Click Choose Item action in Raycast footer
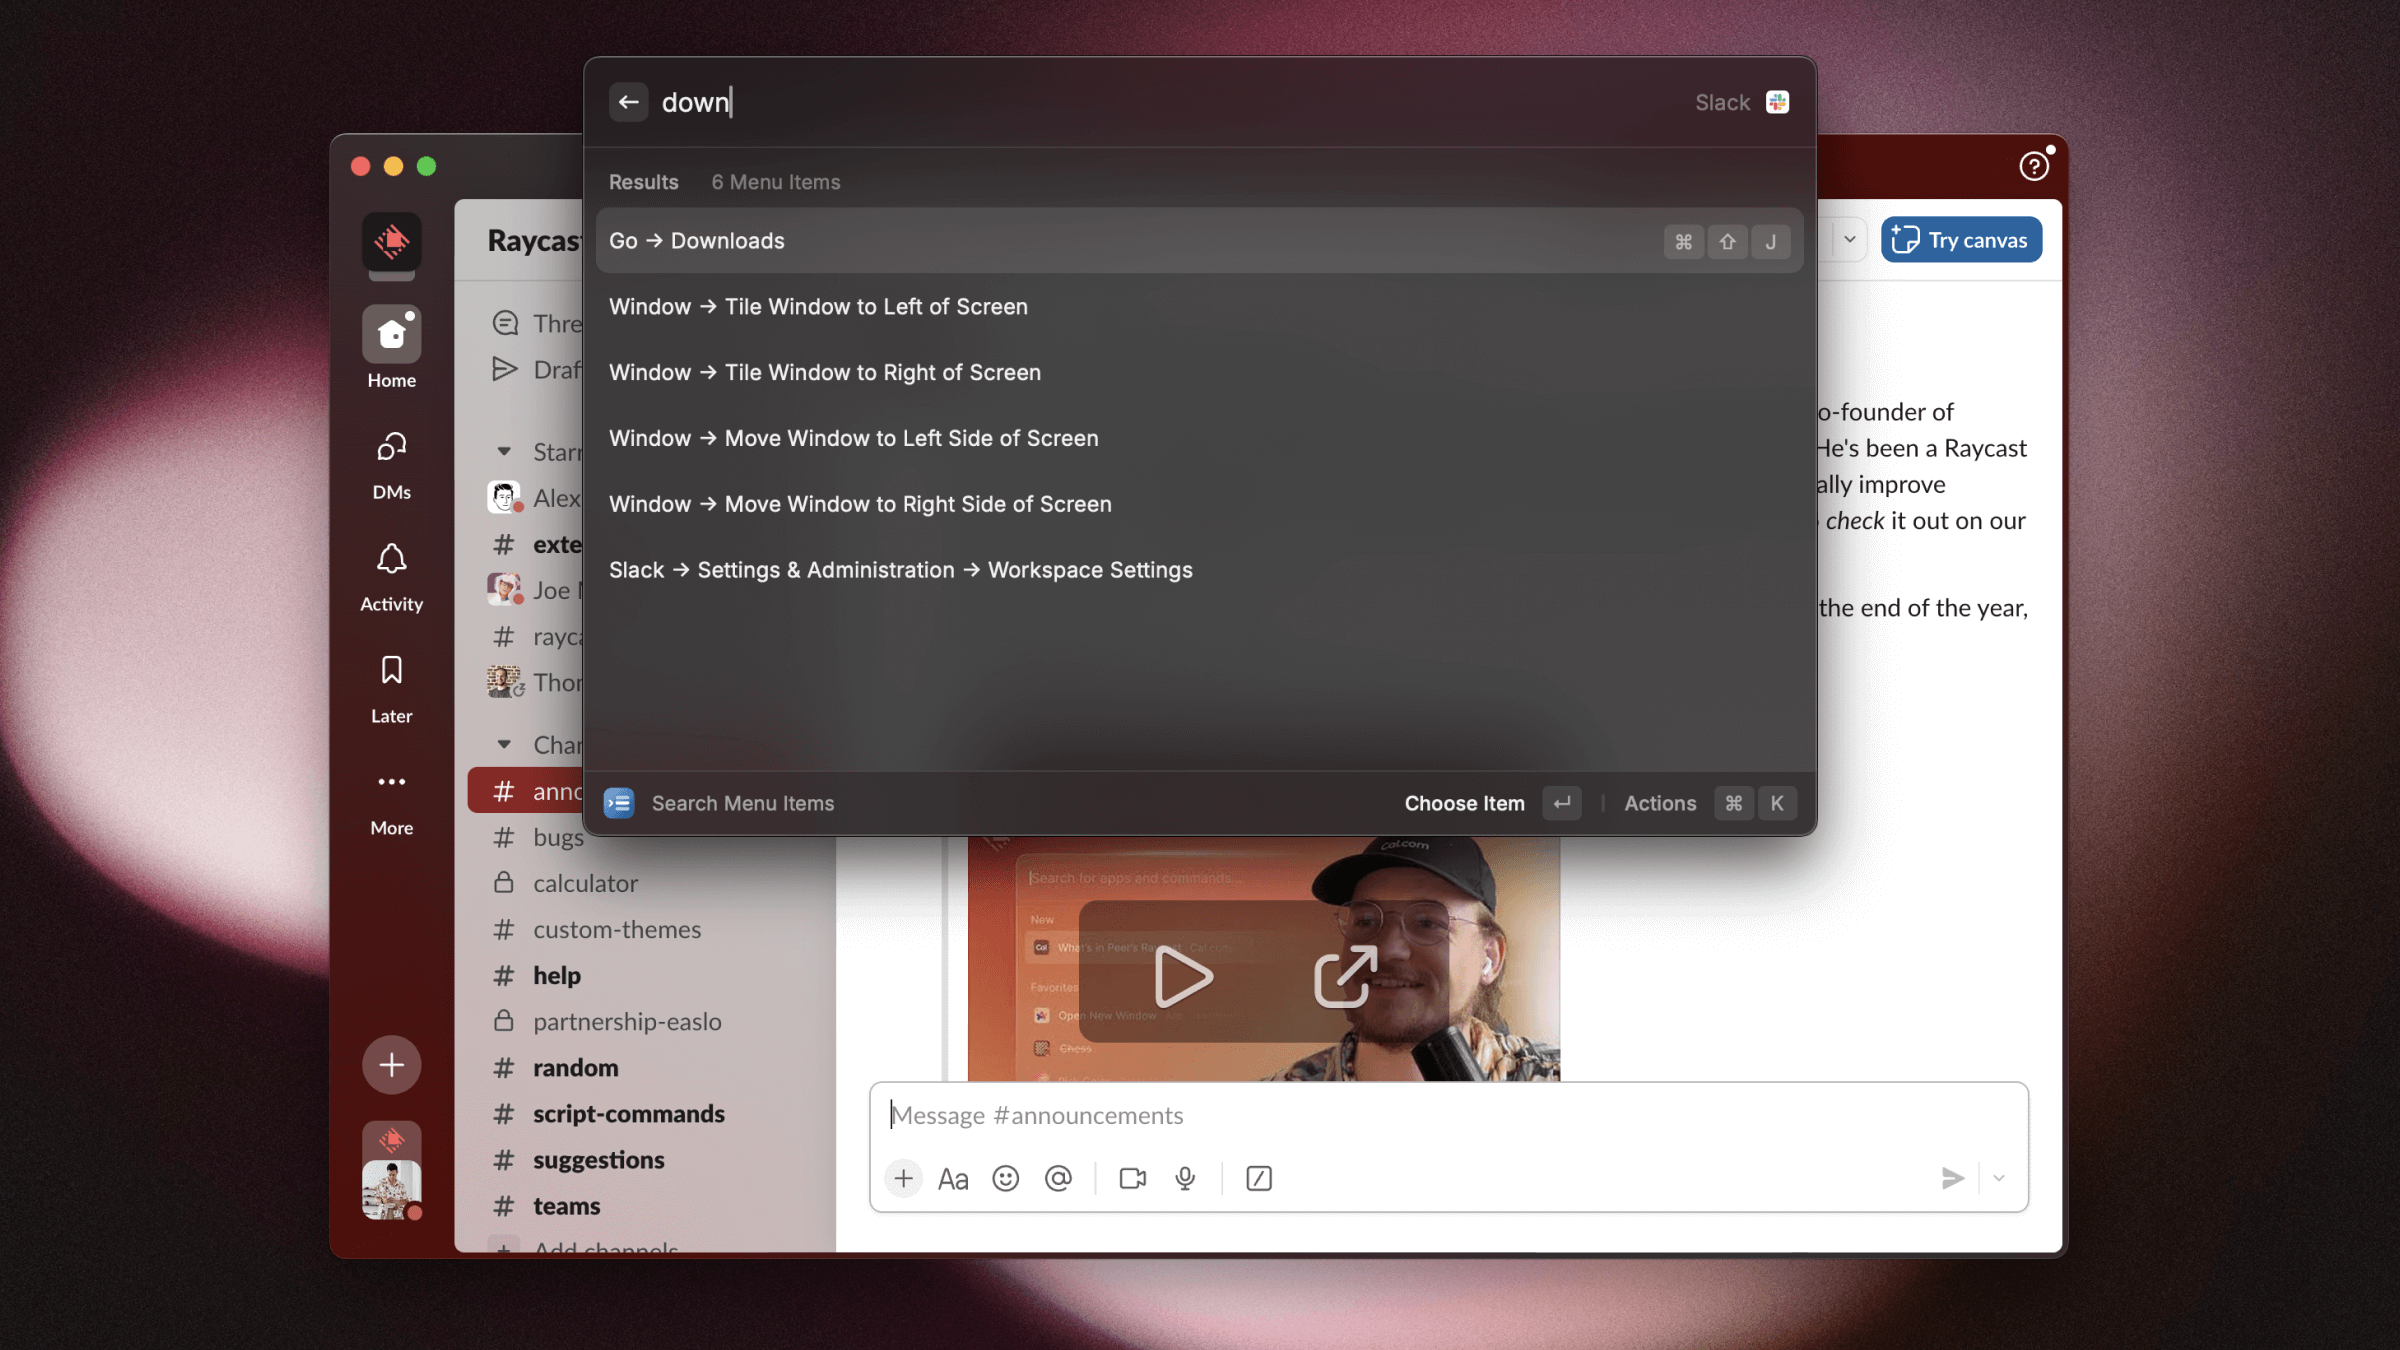 [x=1492, y=803]
